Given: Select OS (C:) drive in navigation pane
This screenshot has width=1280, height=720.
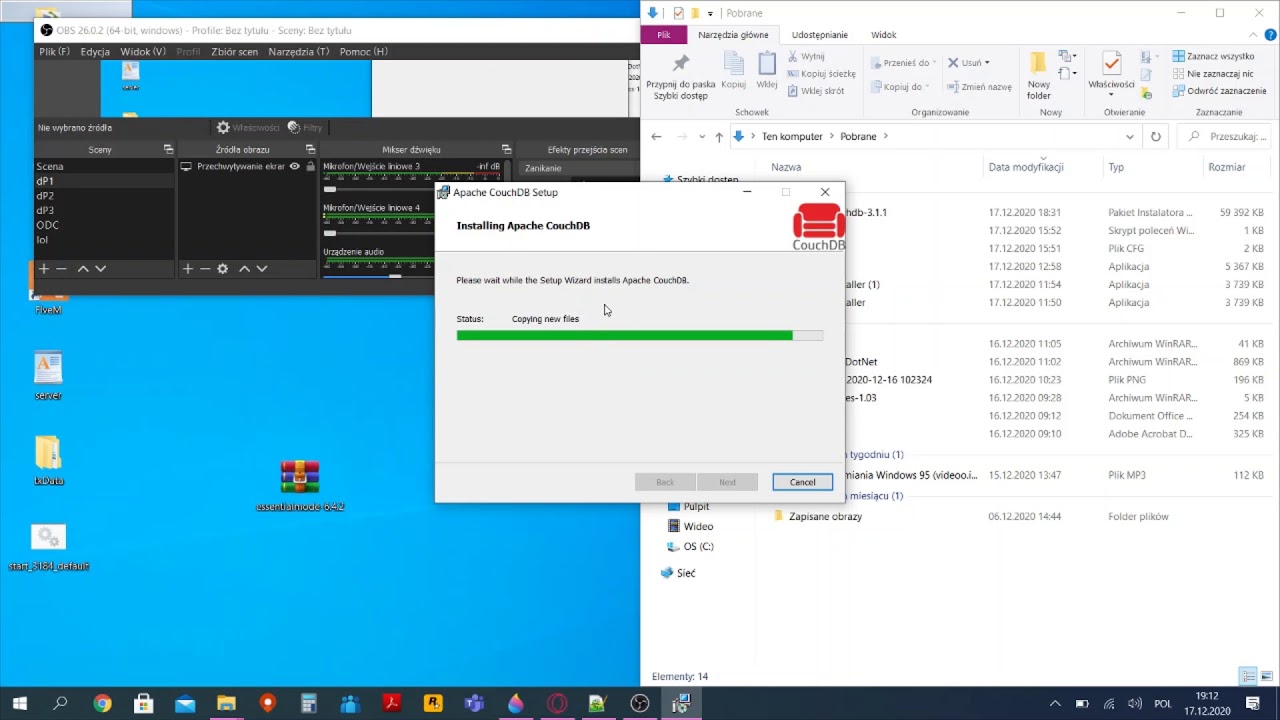Looking at the screenshot, I should click(698, 547).
